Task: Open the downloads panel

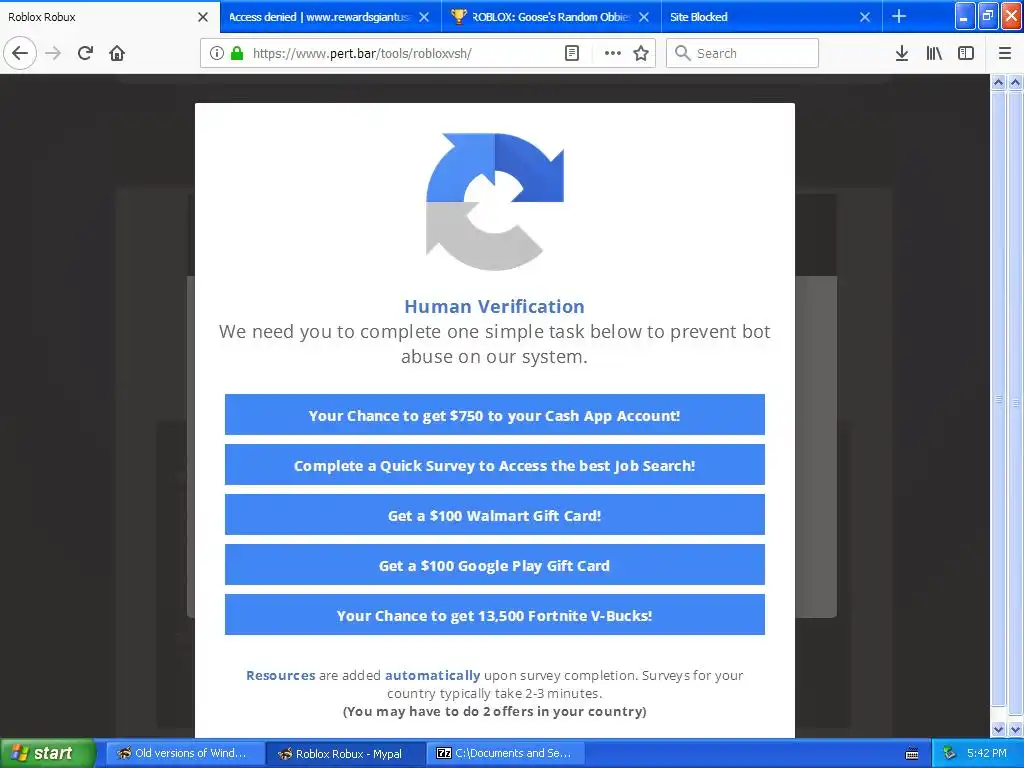Action: 902,54
